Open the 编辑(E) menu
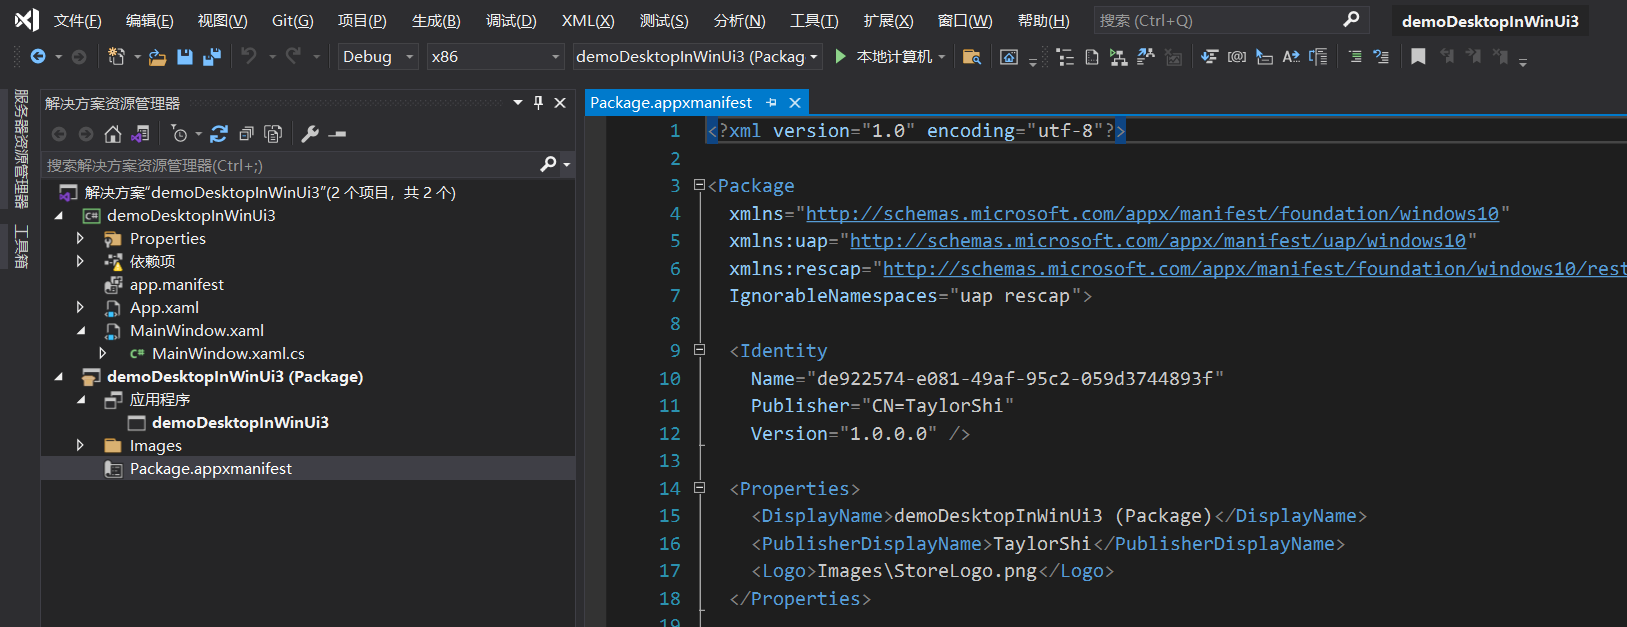 coord(150,20)
